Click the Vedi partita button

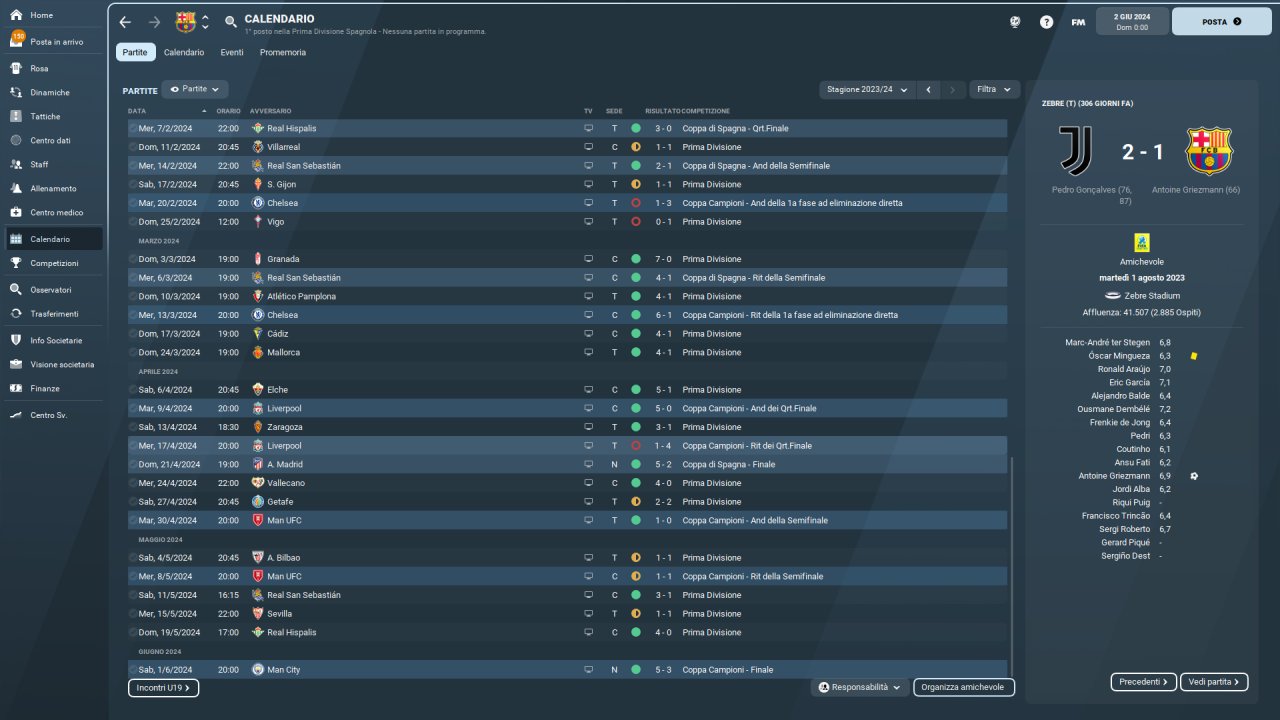[1214, 682]
